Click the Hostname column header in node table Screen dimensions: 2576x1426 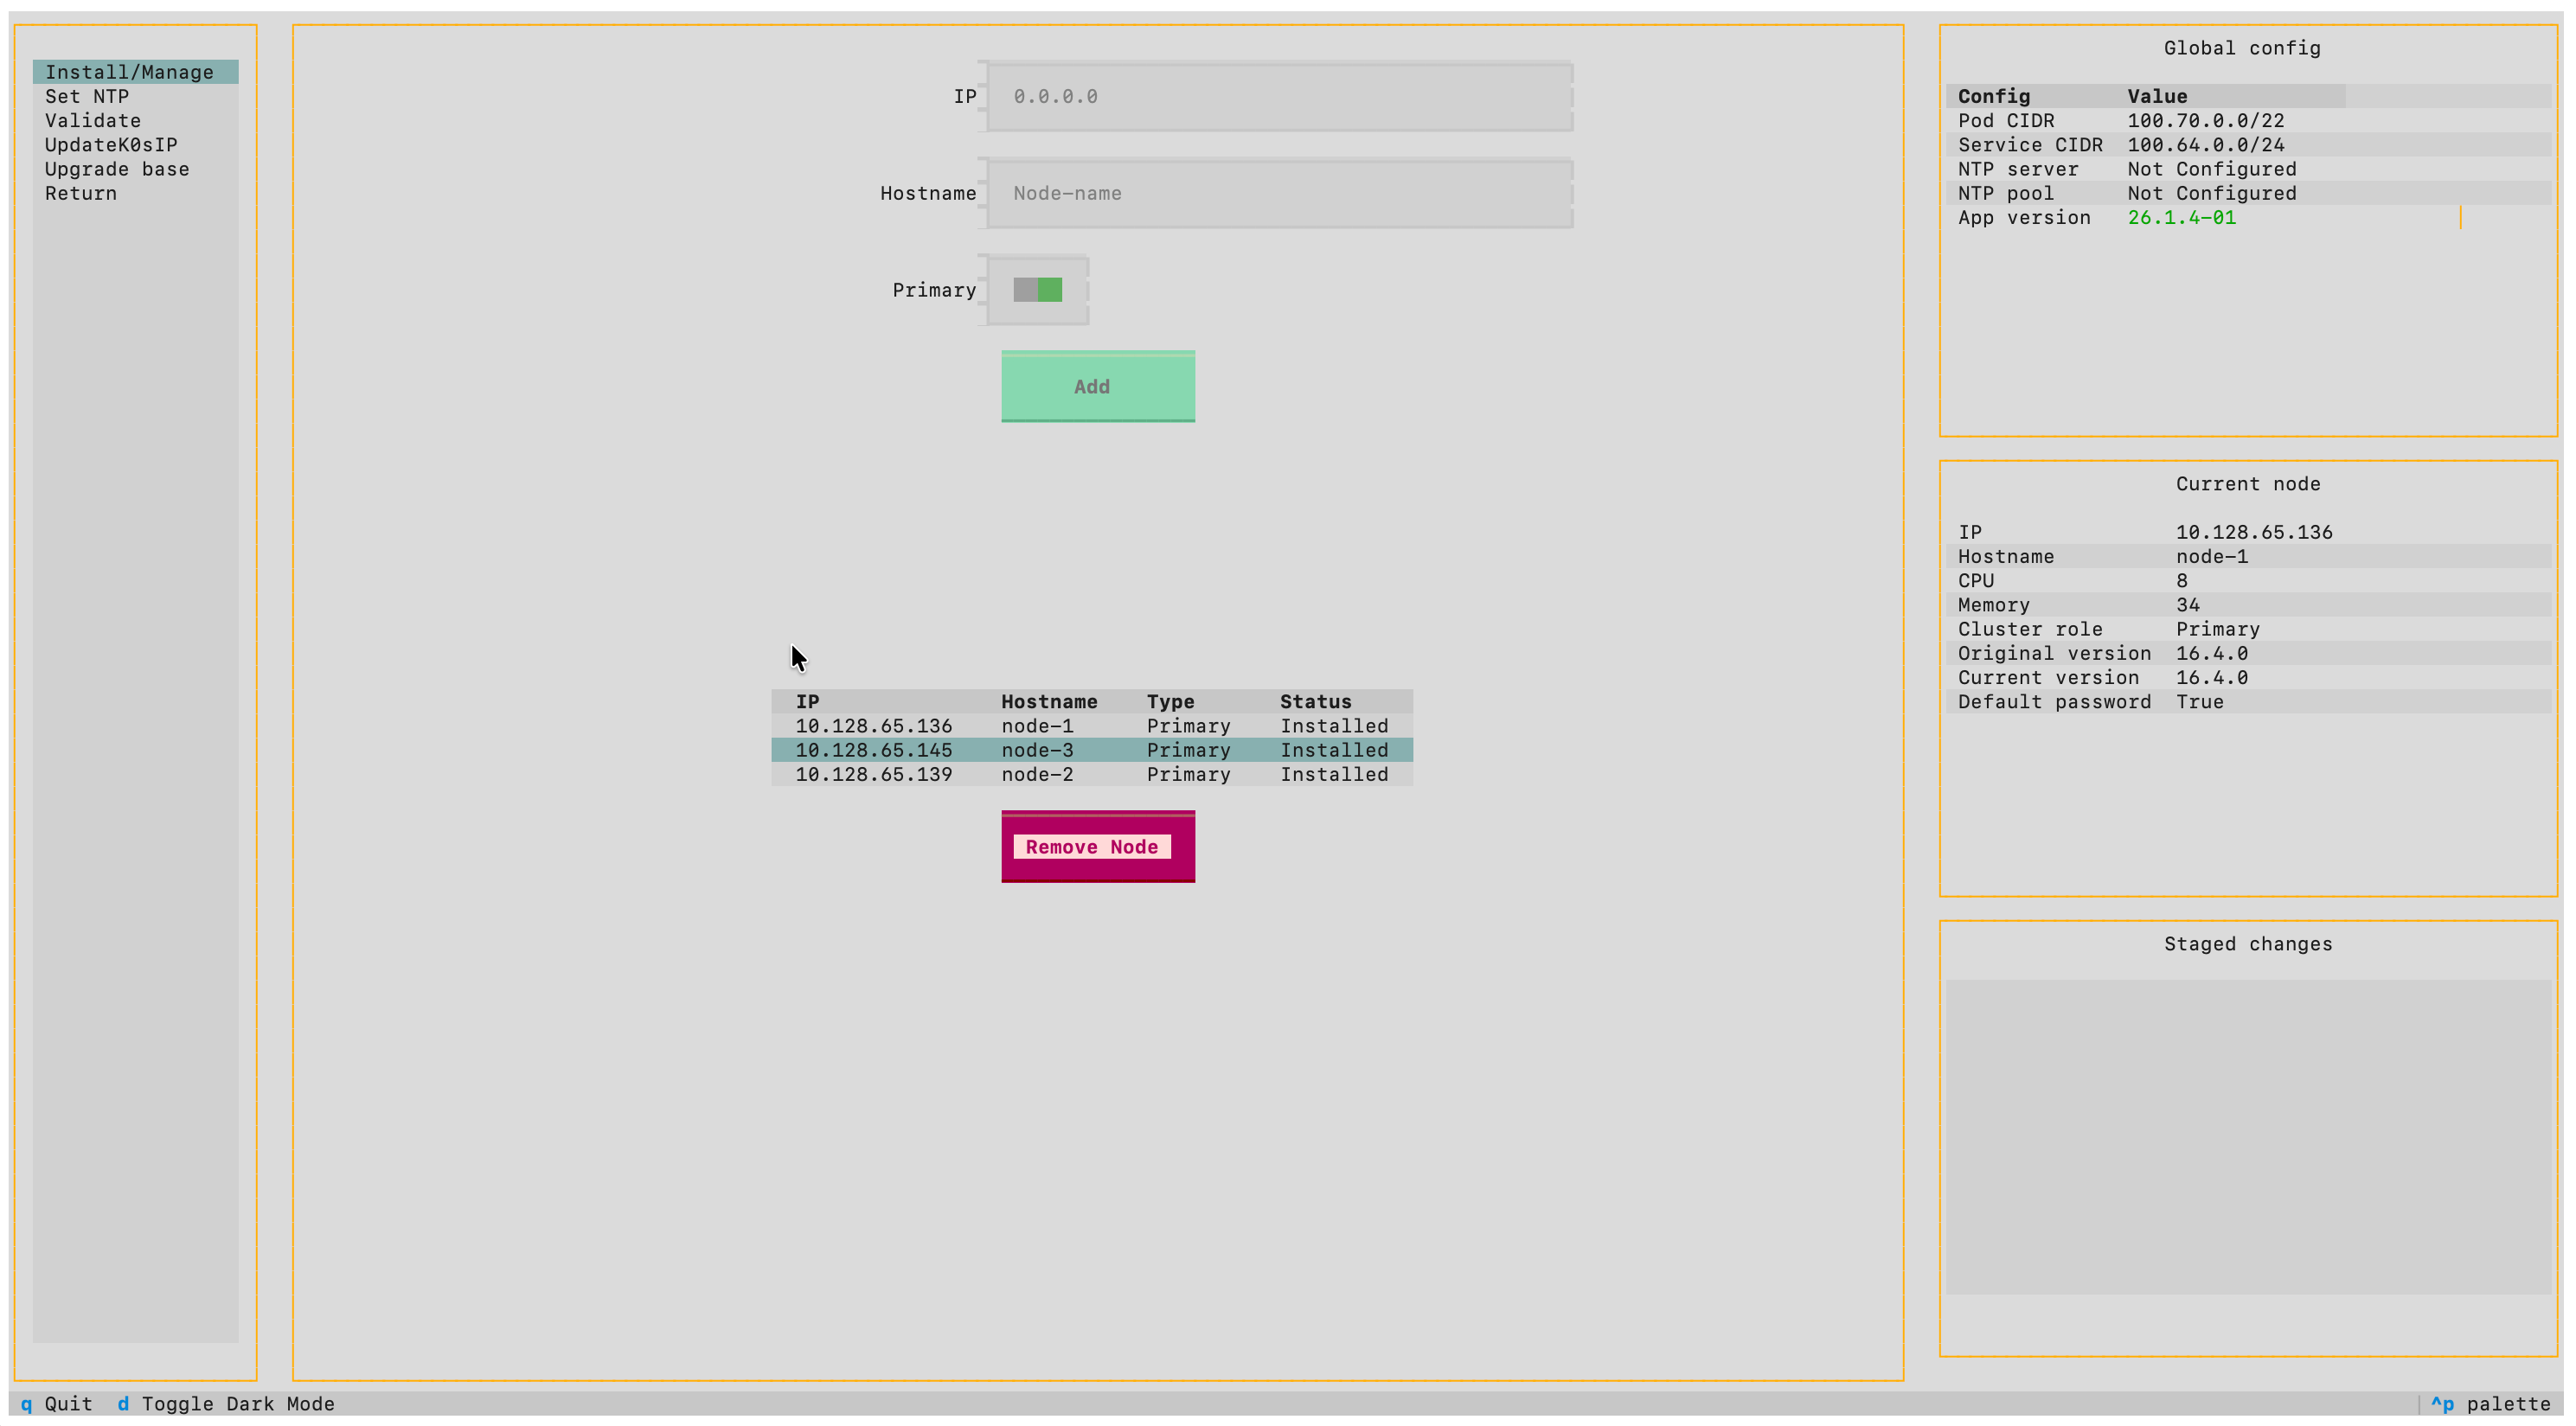(1049, 701)
